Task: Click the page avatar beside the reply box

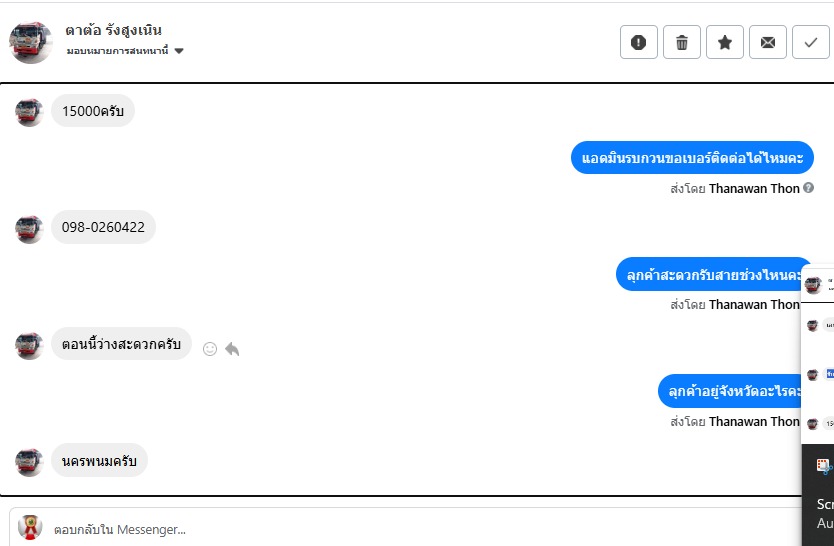Action: click(30, 528)
